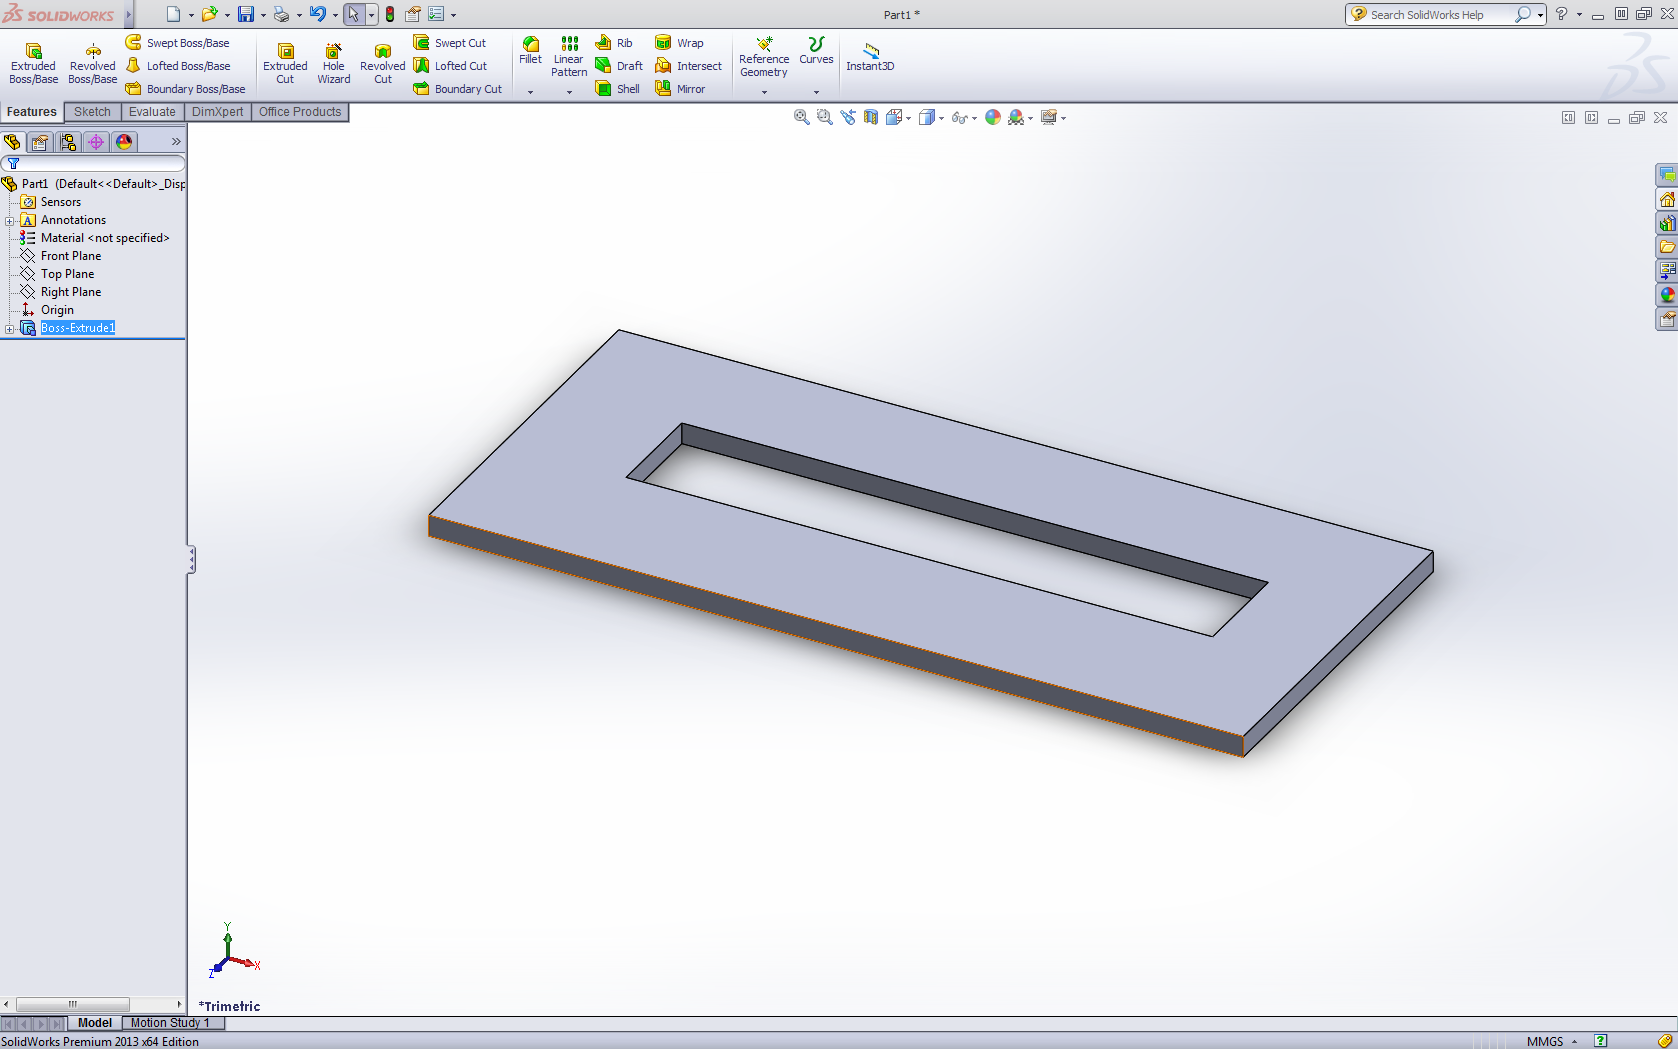Activate the Extruded Cut tool

point(285,64)
